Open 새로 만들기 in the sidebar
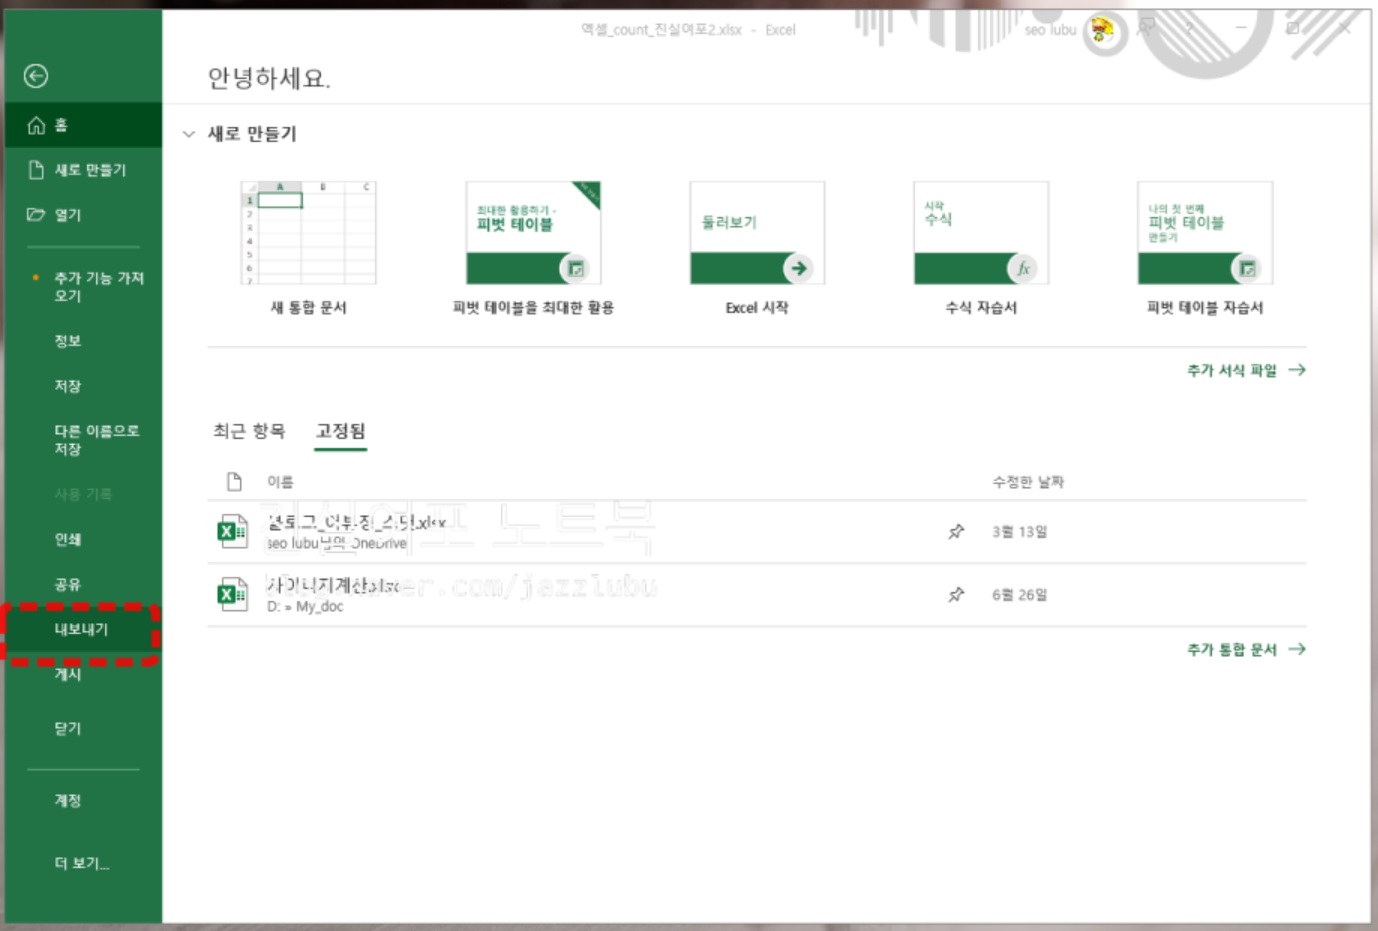 [x=83, y=170]
